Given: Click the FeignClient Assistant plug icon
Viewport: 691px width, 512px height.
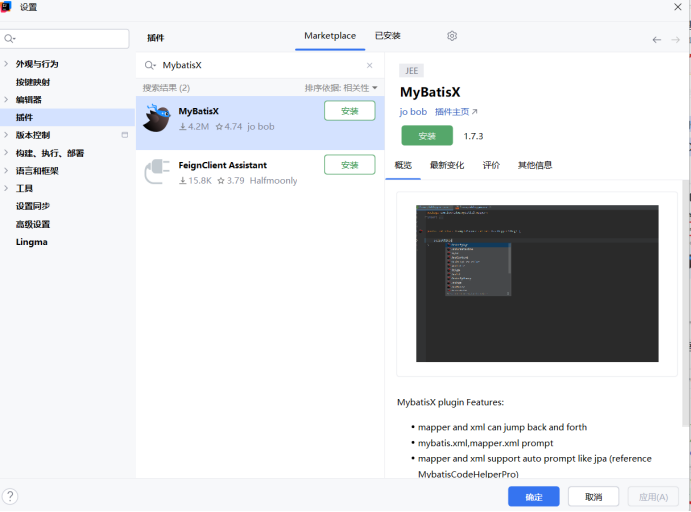Looking at the screenshot, I should [x=157, y=172].
